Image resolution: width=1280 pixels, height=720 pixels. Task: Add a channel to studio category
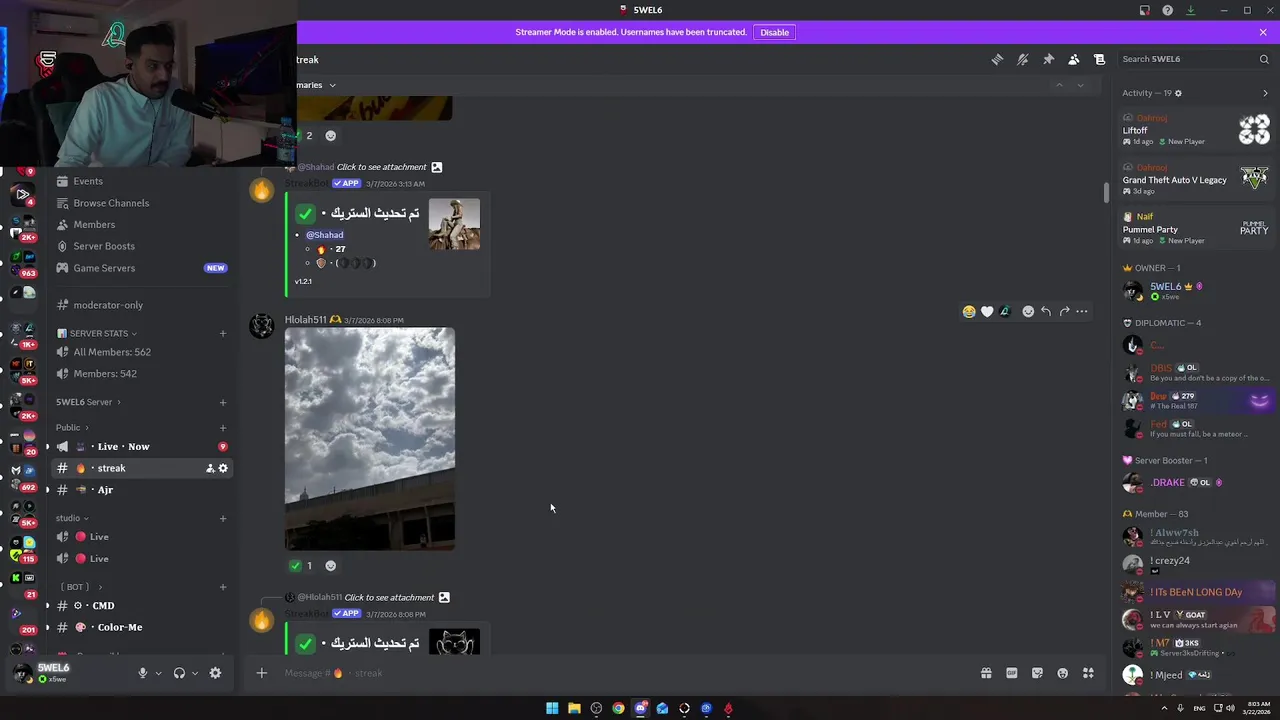223,518
